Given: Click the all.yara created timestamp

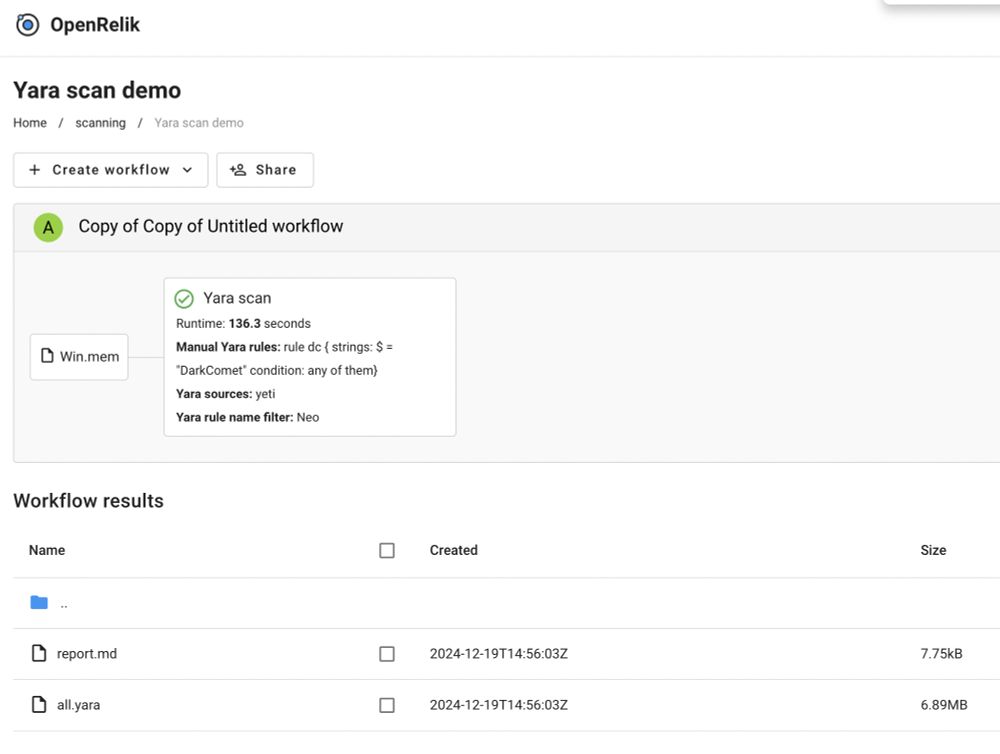Looking at the screenshot, I should pos(499,705).
